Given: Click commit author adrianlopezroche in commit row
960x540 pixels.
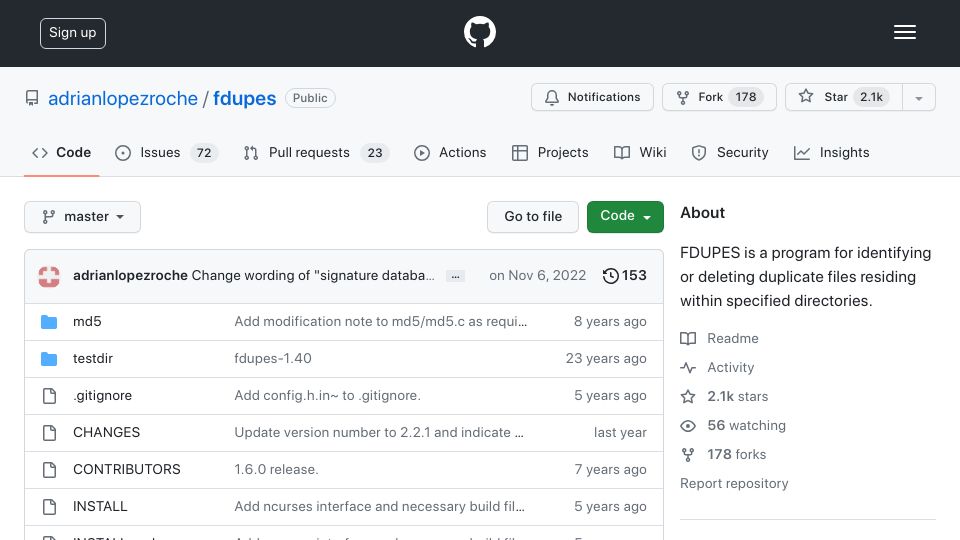Looking at the screenshot, I should 130,276.
